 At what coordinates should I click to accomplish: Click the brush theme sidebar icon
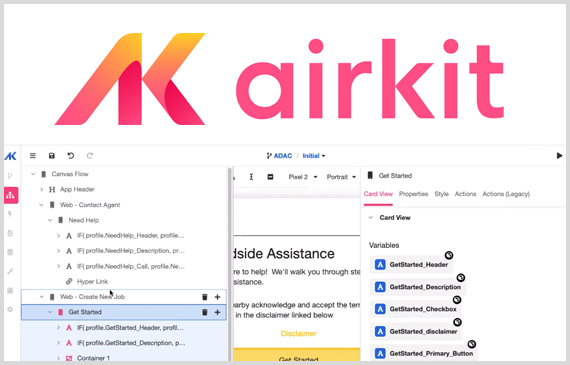[10, 271]
